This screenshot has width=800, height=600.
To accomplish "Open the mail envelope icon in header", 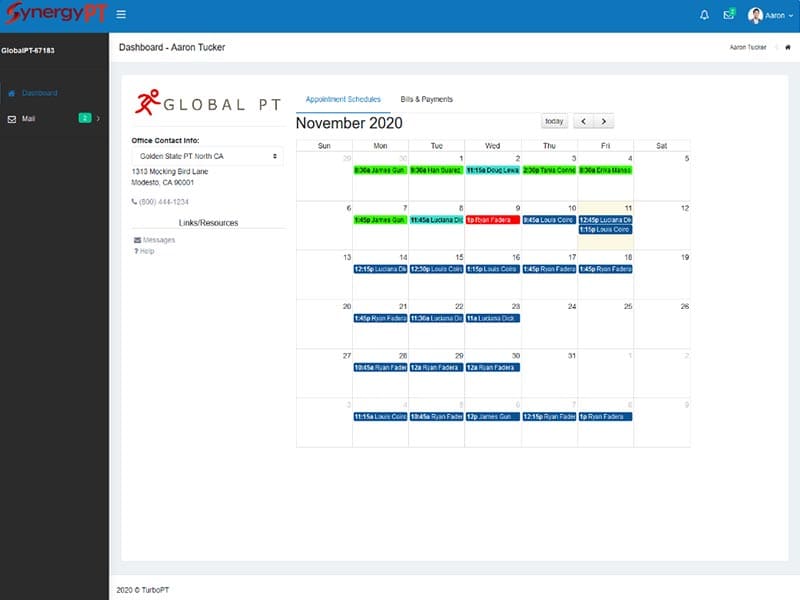I will tap(729, 14).
